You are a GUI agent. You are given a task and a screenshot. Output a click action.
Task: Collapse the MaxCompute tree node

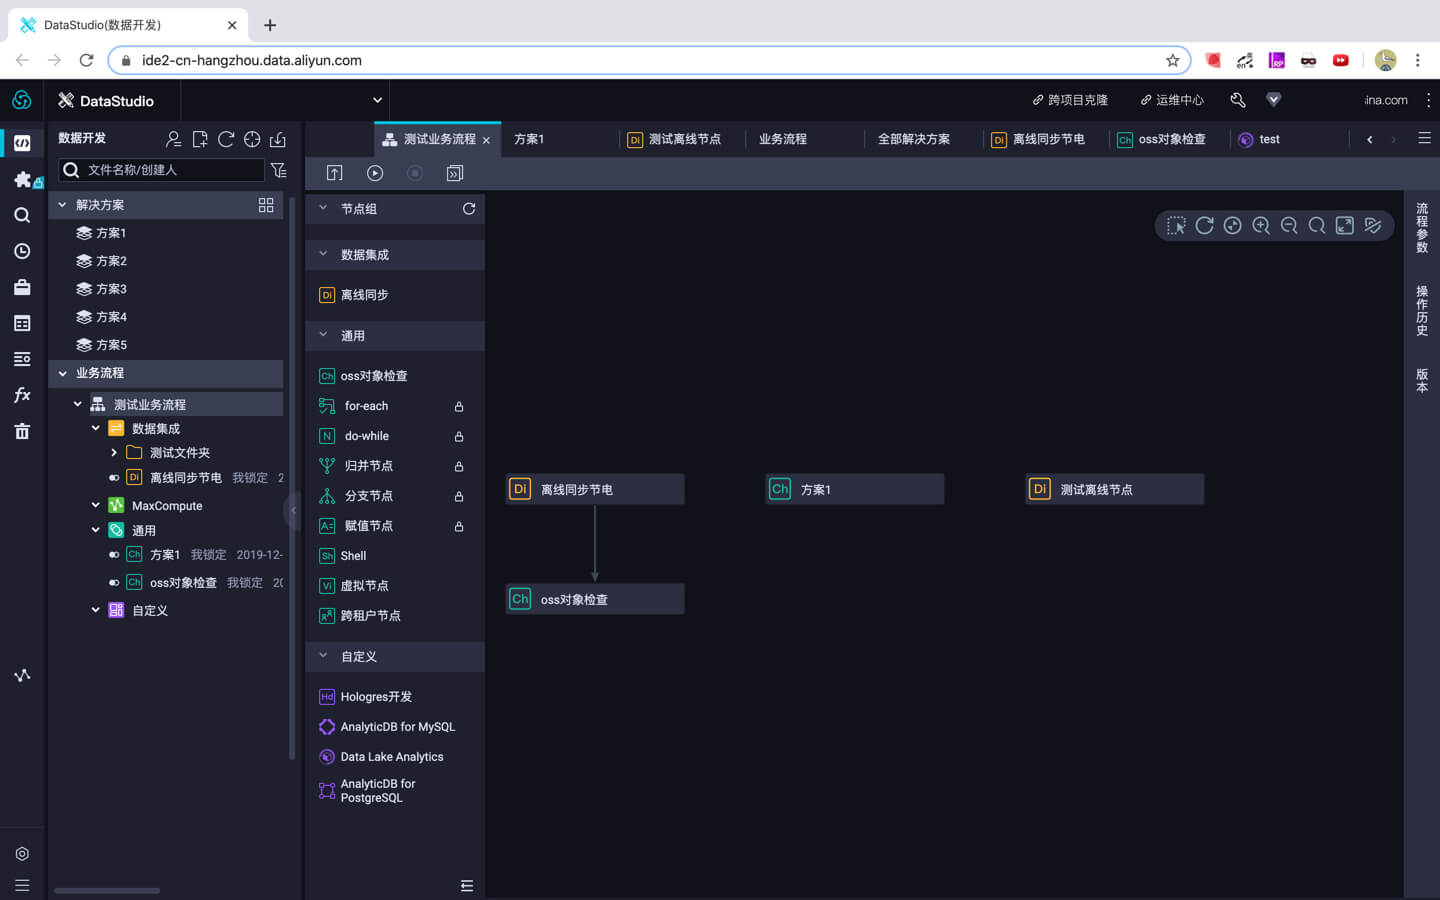(96, 505)
